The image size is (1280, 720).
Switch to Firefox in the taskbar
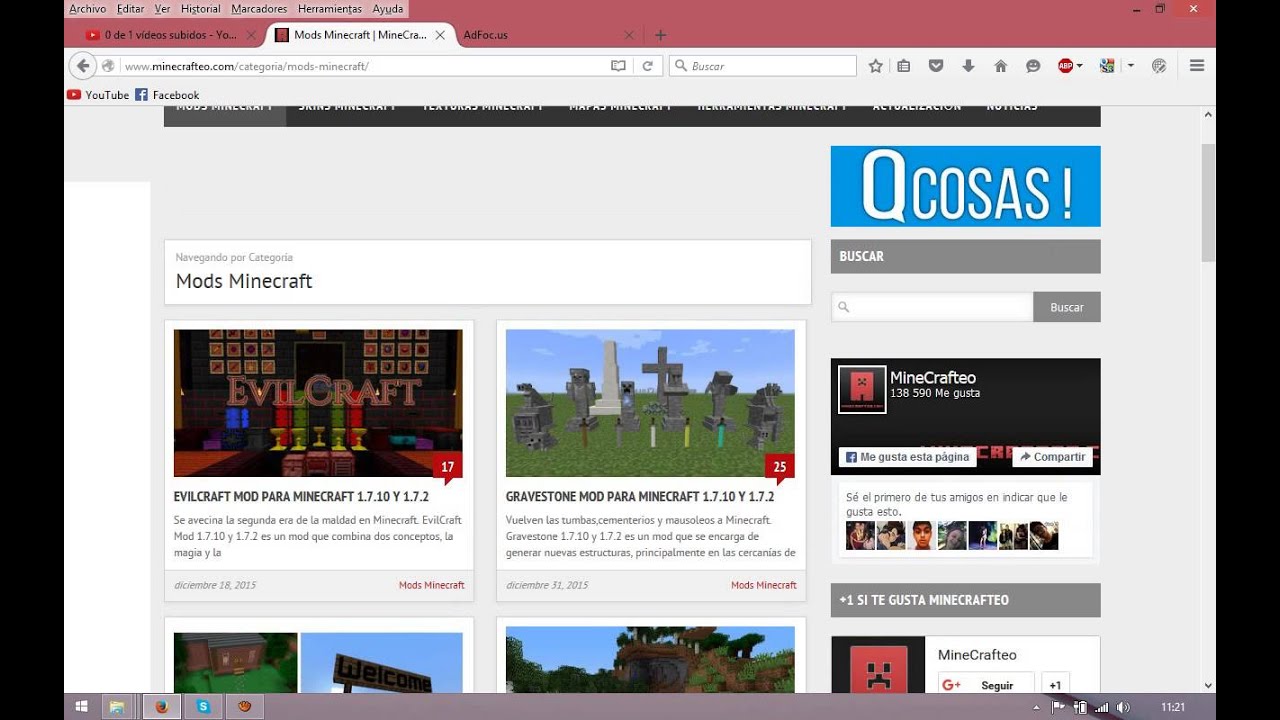tap(161, 706)
